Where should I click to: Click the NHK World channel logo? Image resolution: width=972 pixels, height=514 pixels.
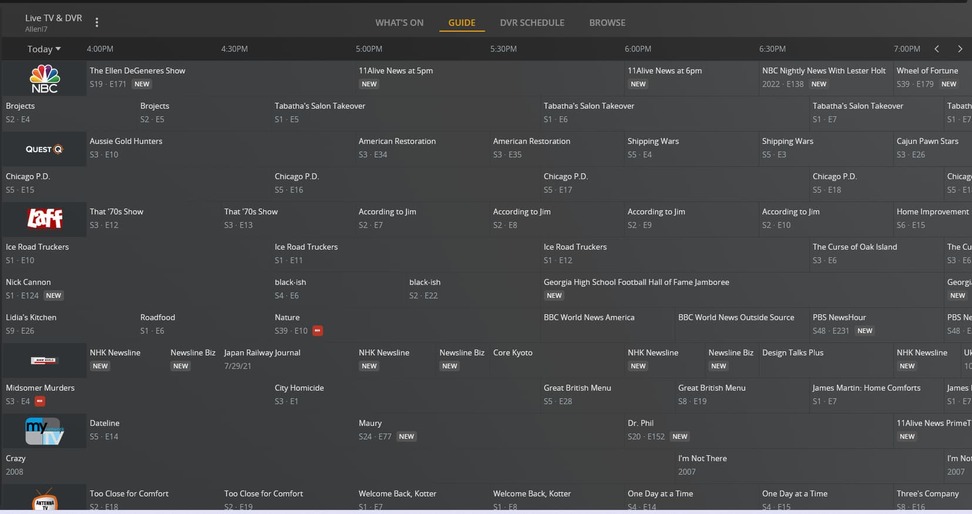coord(44,360)
